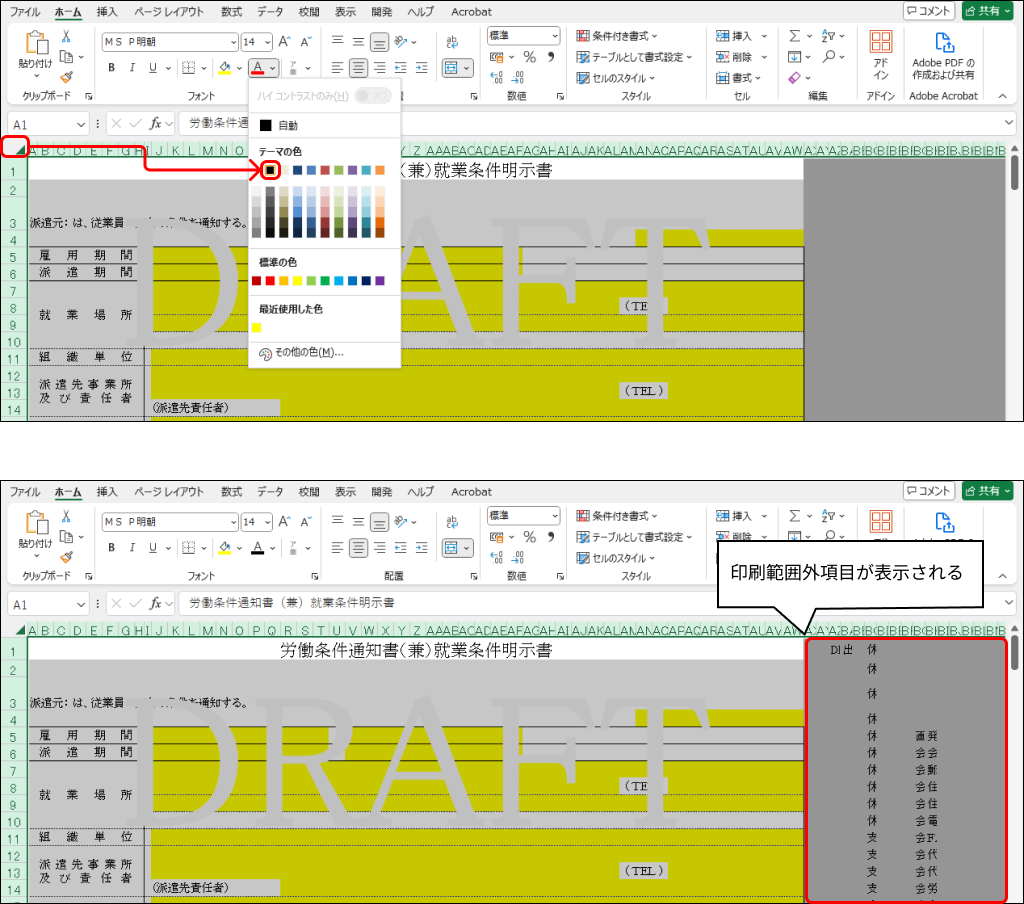Click decrease font size icon in lower window
The width and height of the screenshot is (1024, 904).
[x=306, y=522]
